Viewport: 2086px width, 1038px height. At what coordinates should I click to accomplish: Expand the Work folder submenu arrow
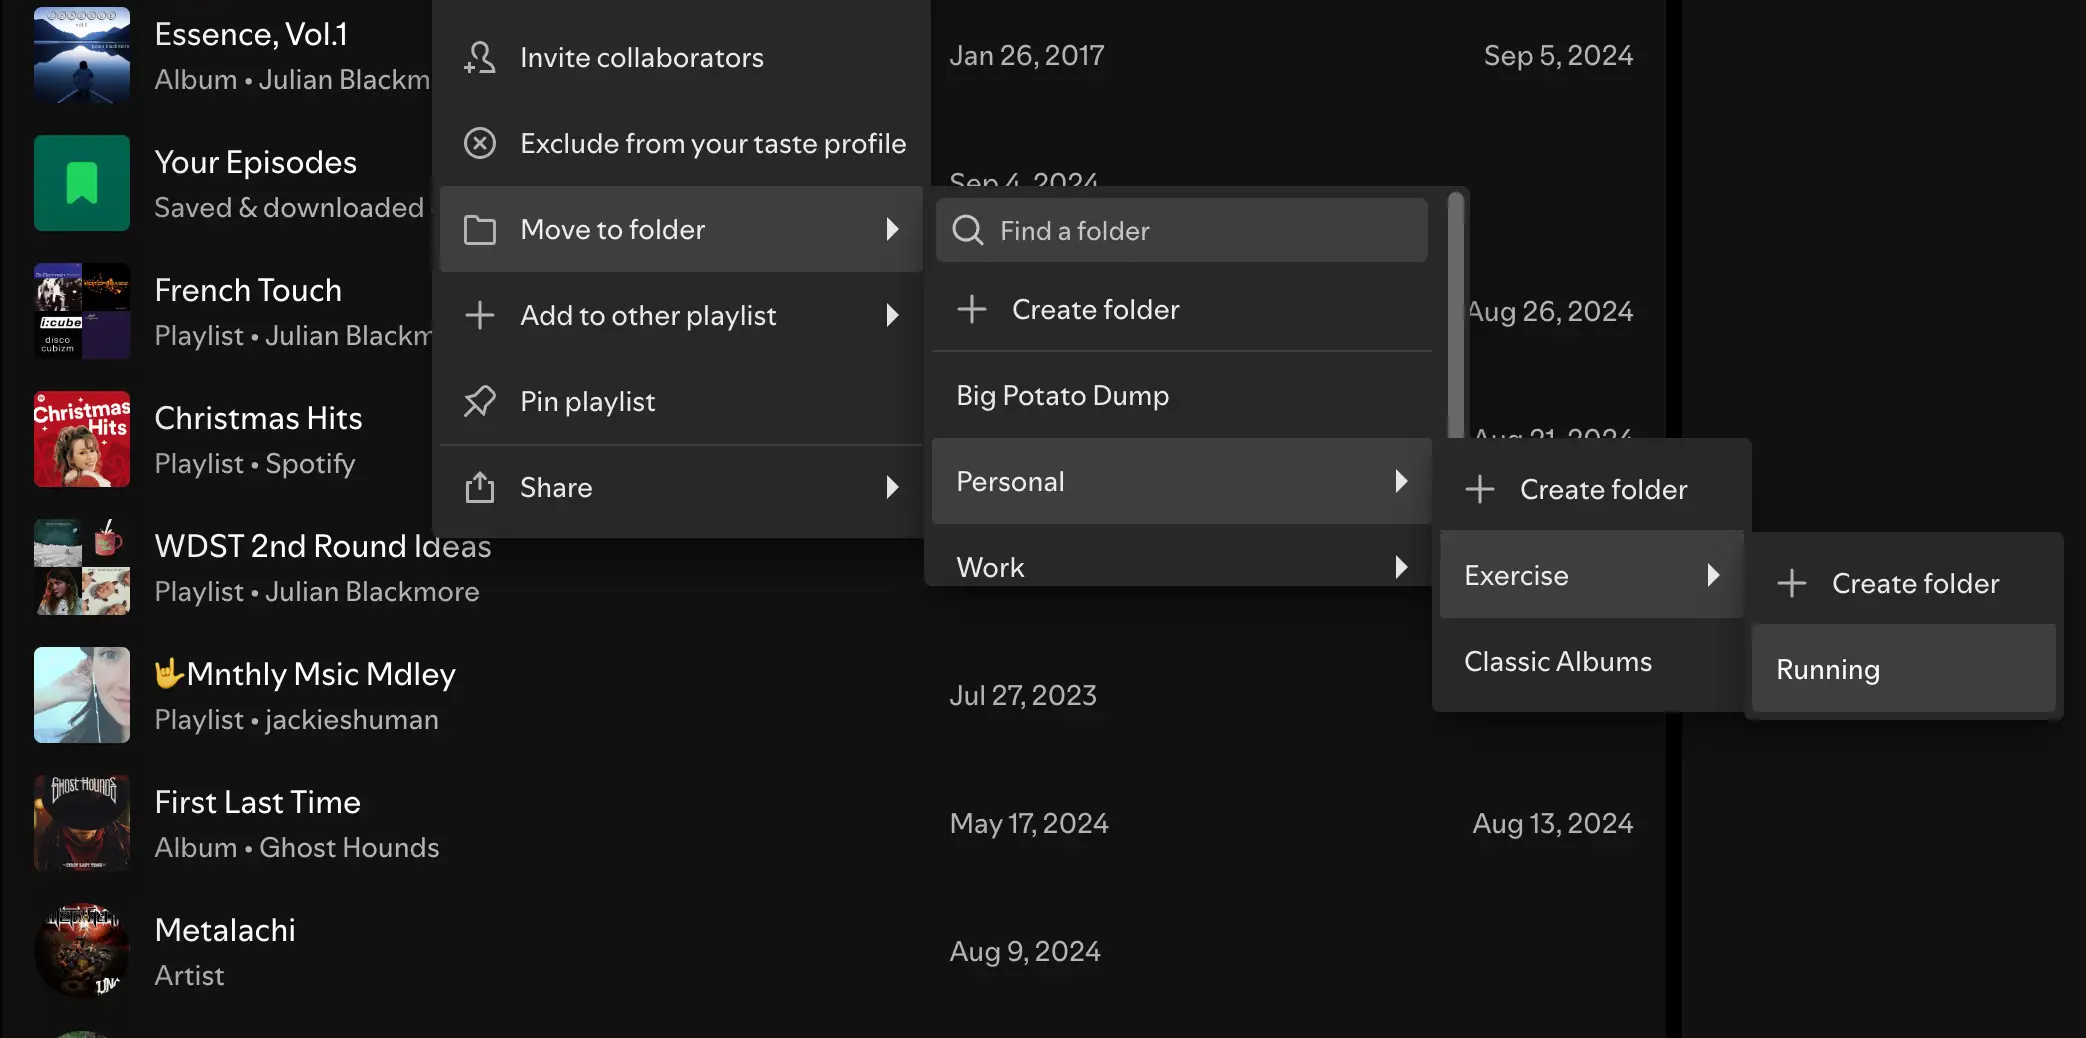(1401, 567)
